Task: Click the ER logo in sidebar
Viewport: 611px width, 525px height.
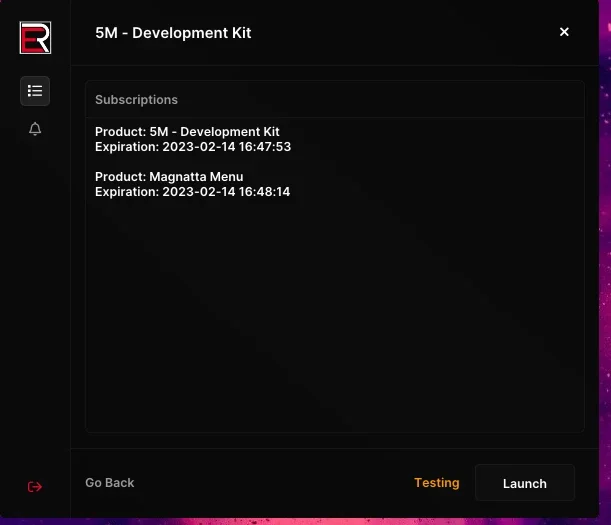Action: [x=35, y=38]
